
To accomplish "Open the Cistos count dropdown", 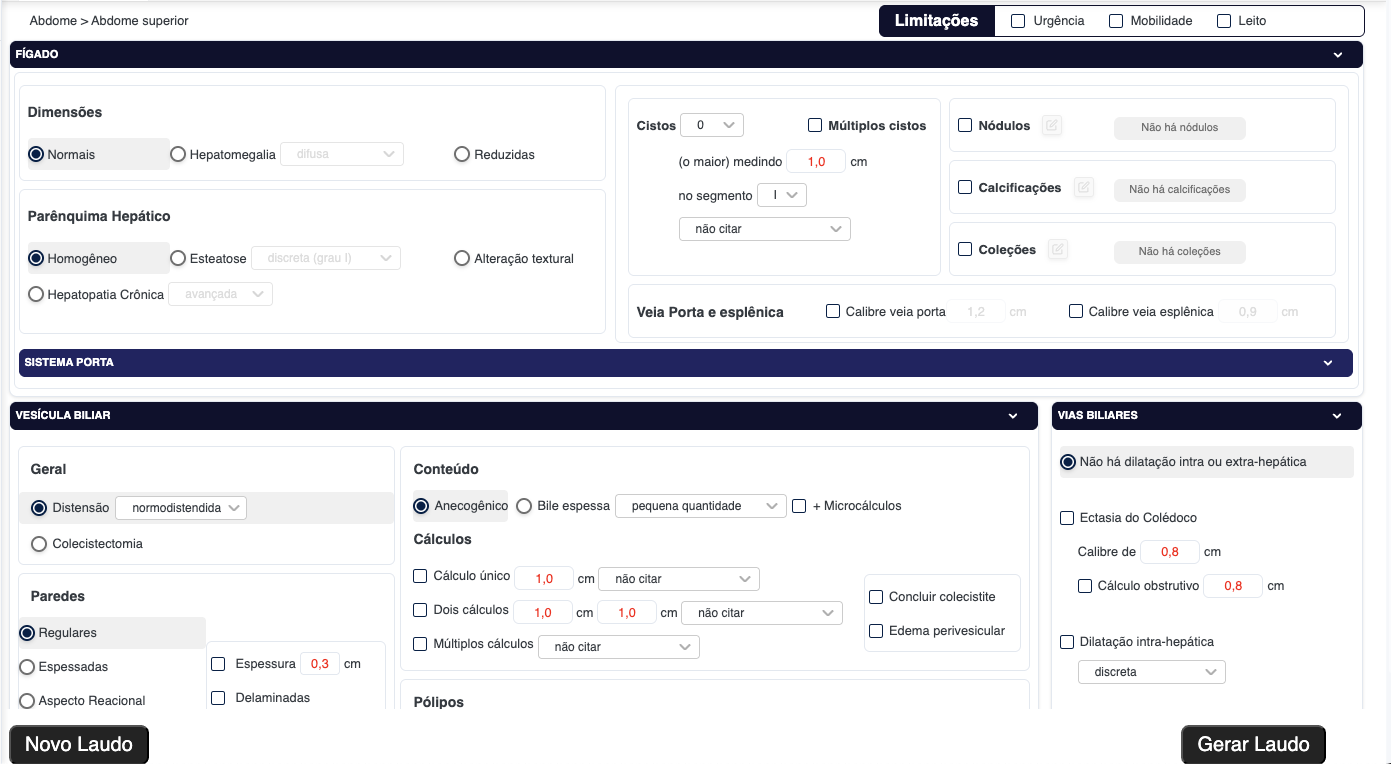I will tap(712, 125).
